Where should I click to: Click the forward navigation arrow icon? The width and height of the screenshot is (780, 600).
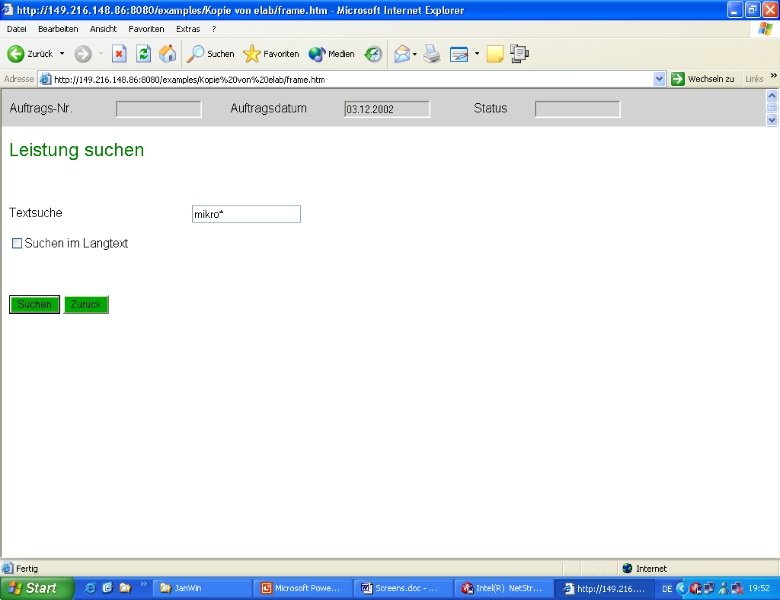pos(83,54)
